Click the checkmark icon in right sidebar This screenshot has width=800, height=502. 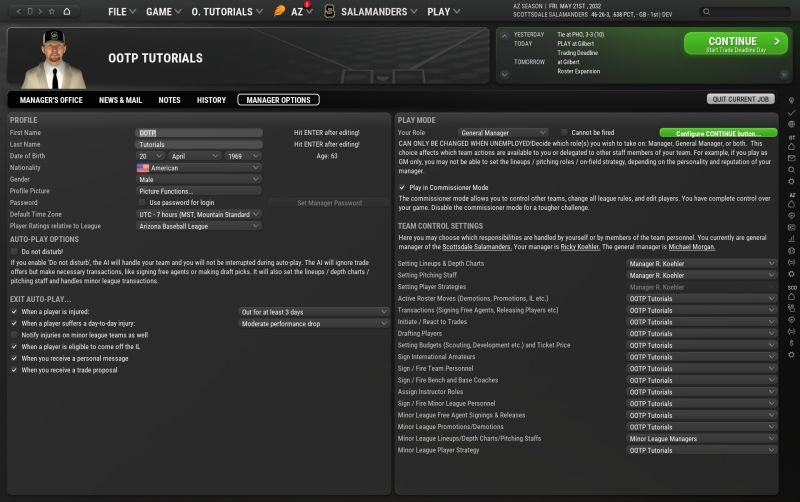[x=791, y=113]
